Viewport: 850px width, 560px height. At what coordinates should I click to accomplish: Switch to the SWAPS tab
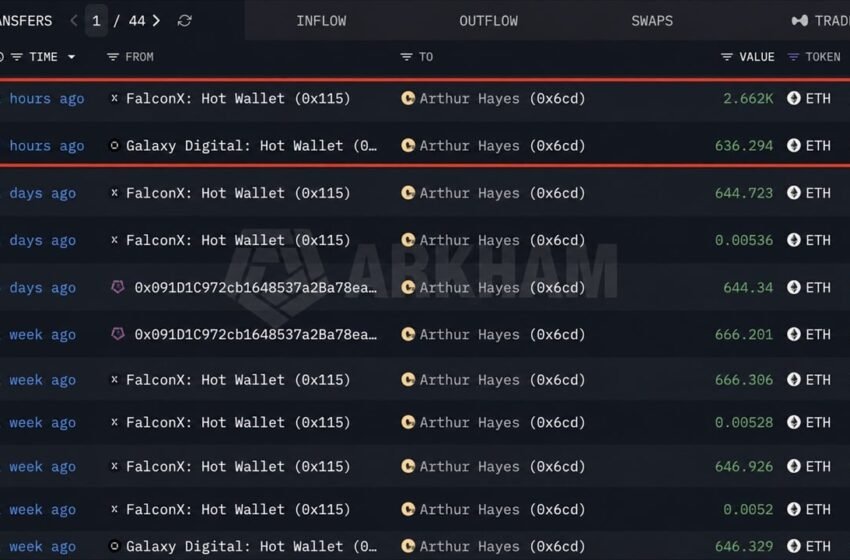tap(652, 21)
